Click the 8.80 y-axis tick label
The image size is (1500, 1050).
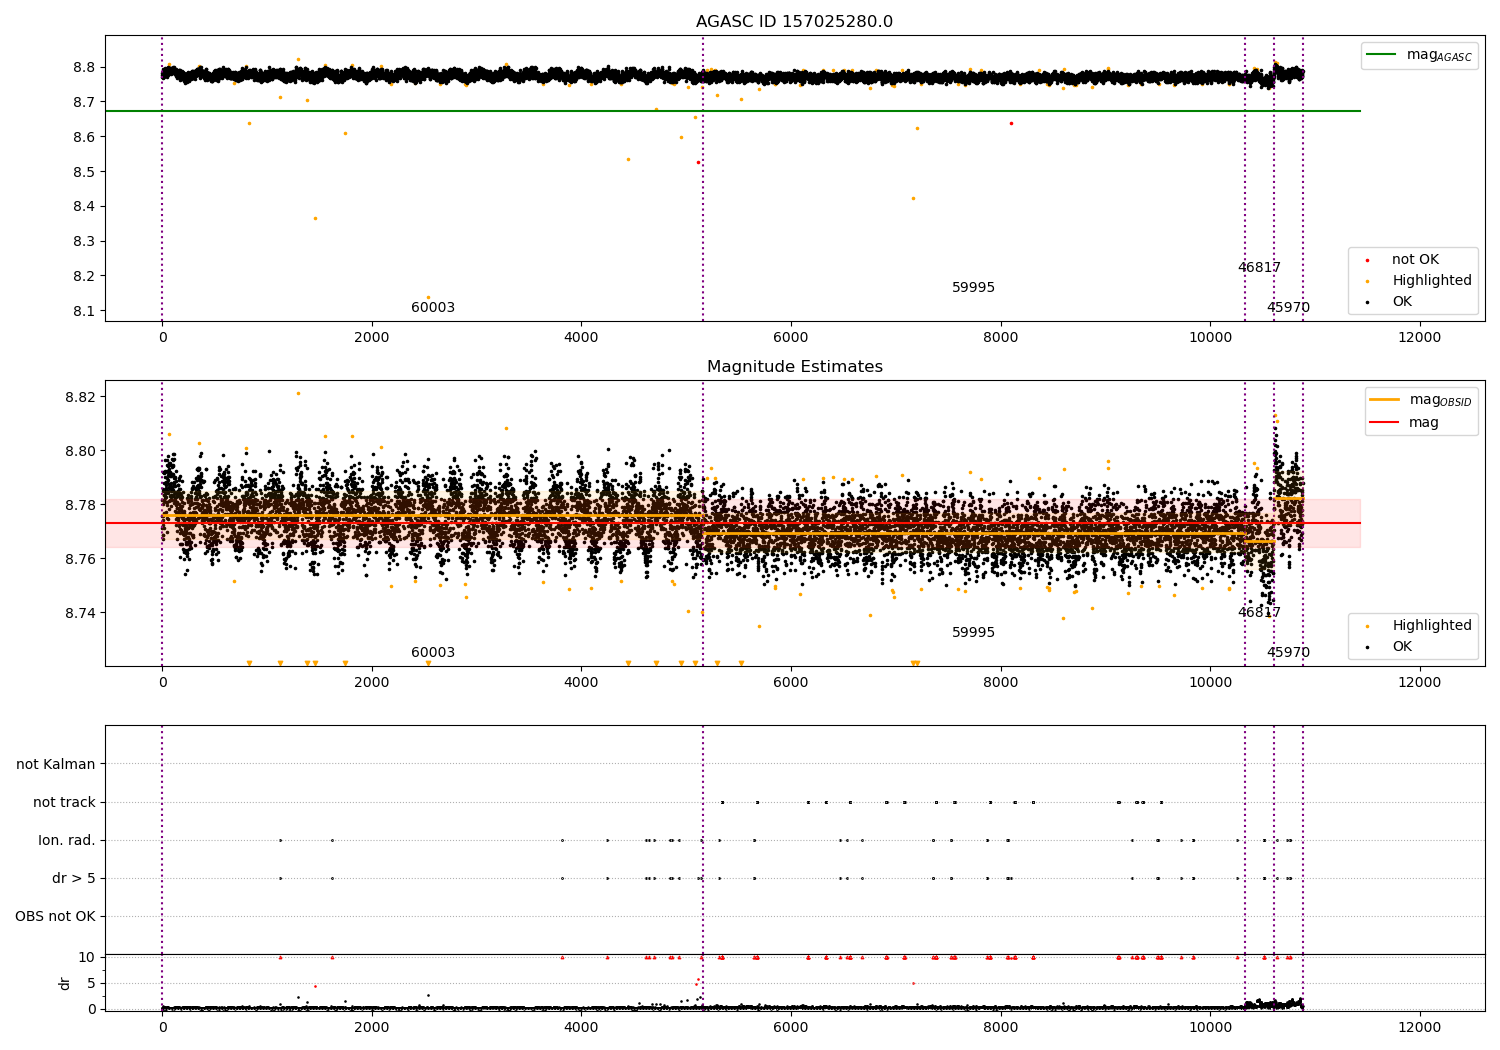pyautogui.click(x=80, y=451)
